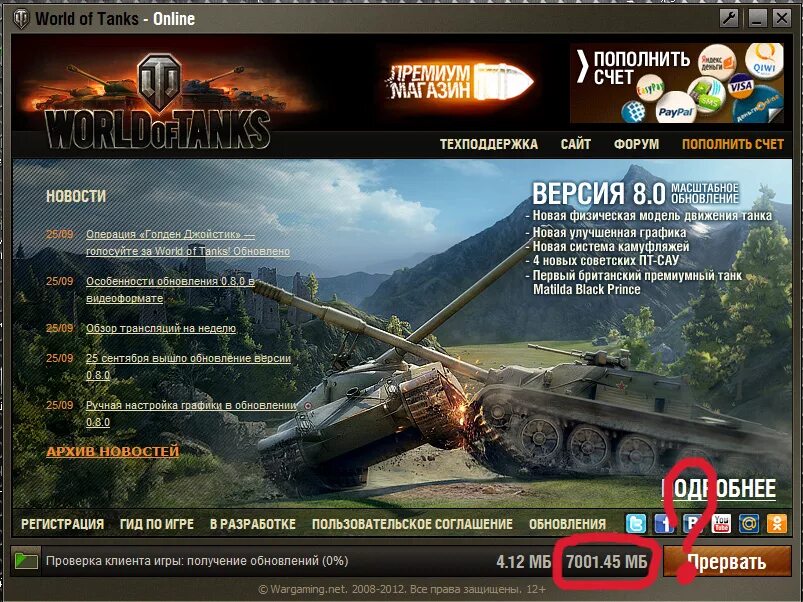
Task: Open the Регистрация link
Action: pos(62,524)
